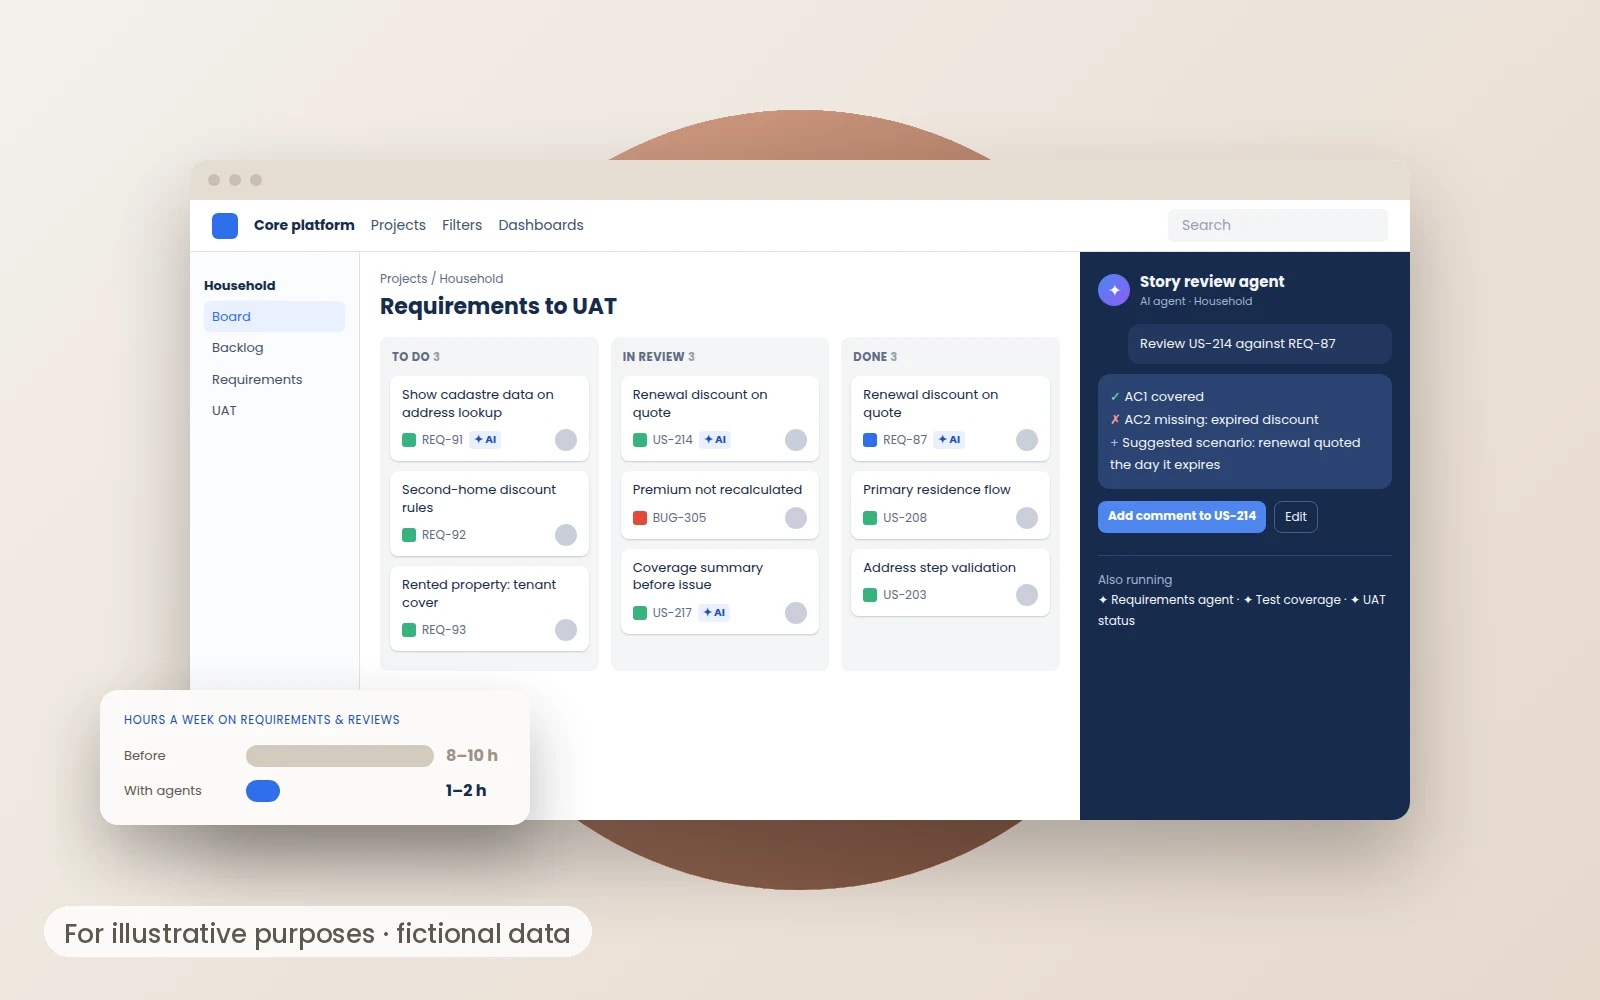
Task: Click the Projects breadcrumb link
Action: [x=403, y=279]
